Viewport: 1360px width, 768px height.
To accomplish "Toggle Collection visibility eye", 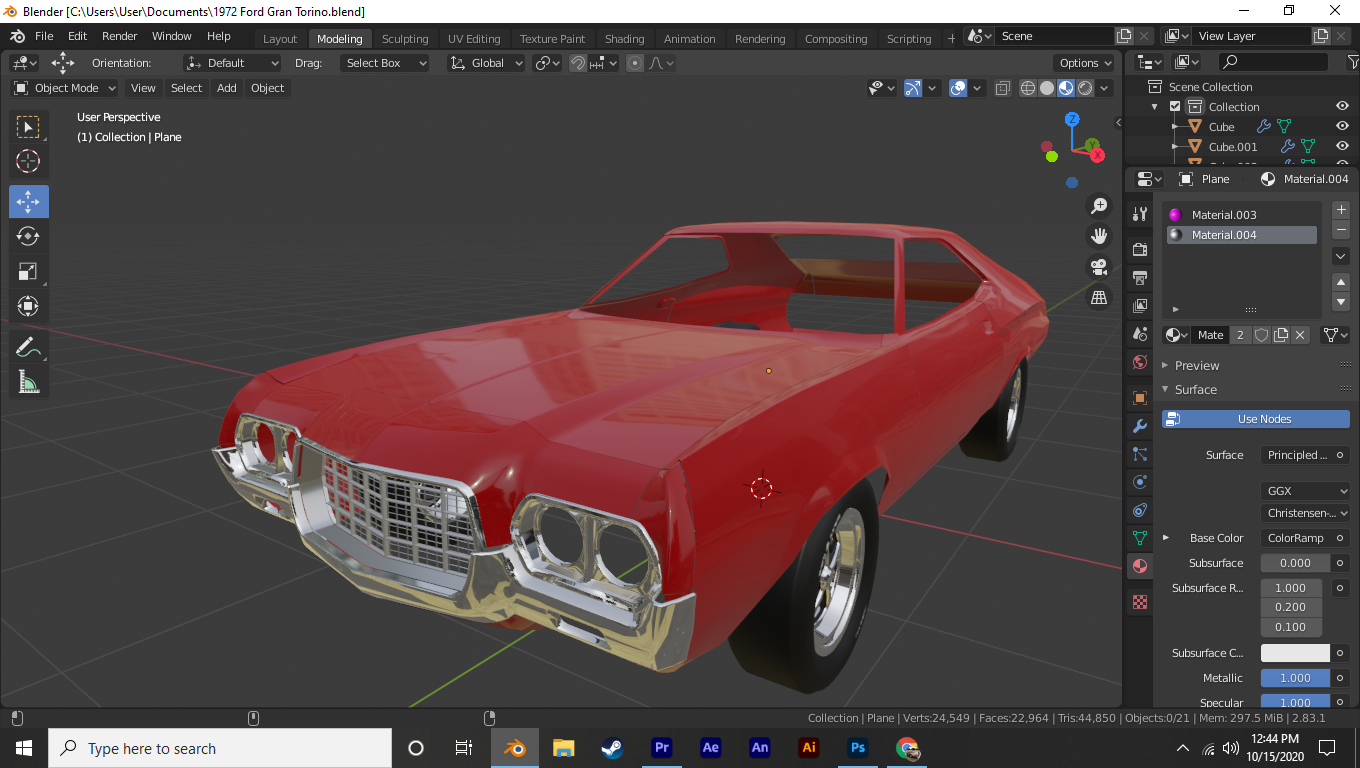I will [x=1342, y=107].
